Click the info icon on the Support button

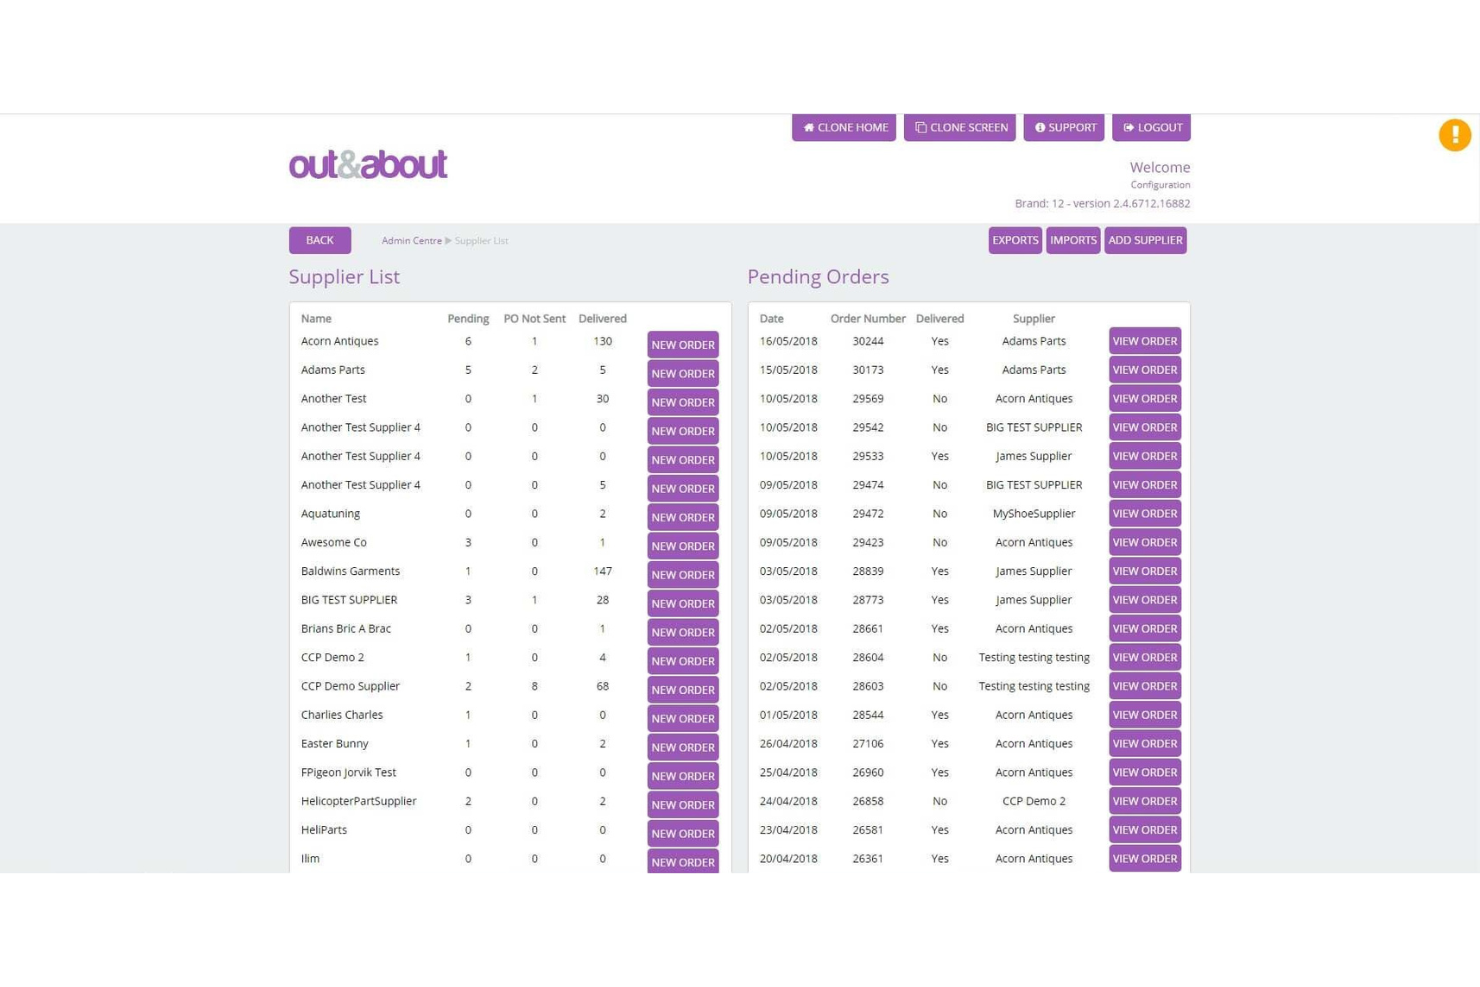tap(1040, 127)
